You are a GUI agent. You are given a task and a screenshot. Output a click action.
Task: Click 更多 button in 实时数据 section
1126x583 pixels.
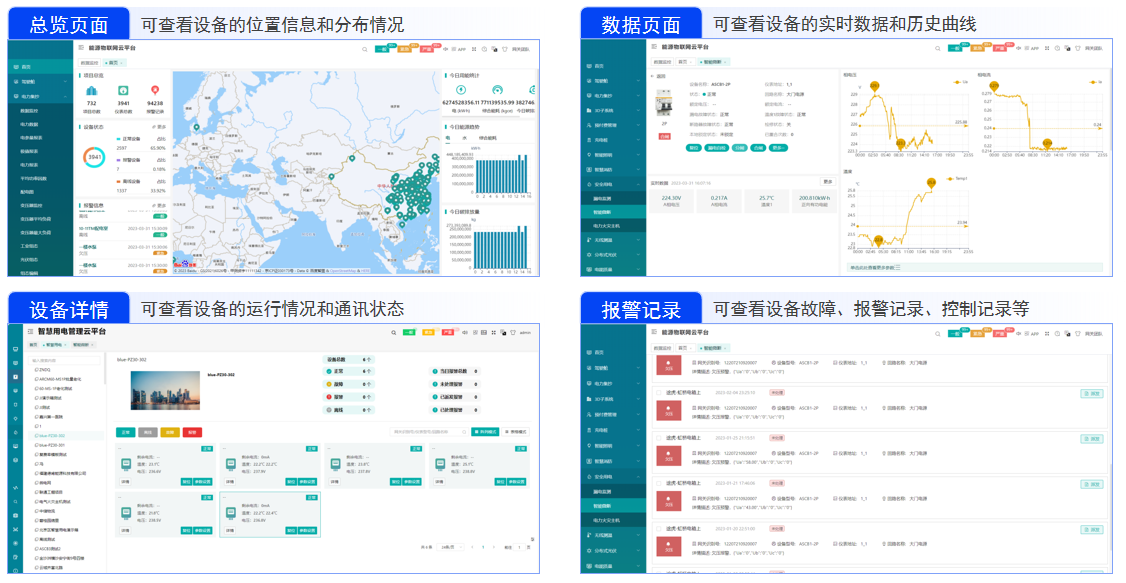coord(827,182)
